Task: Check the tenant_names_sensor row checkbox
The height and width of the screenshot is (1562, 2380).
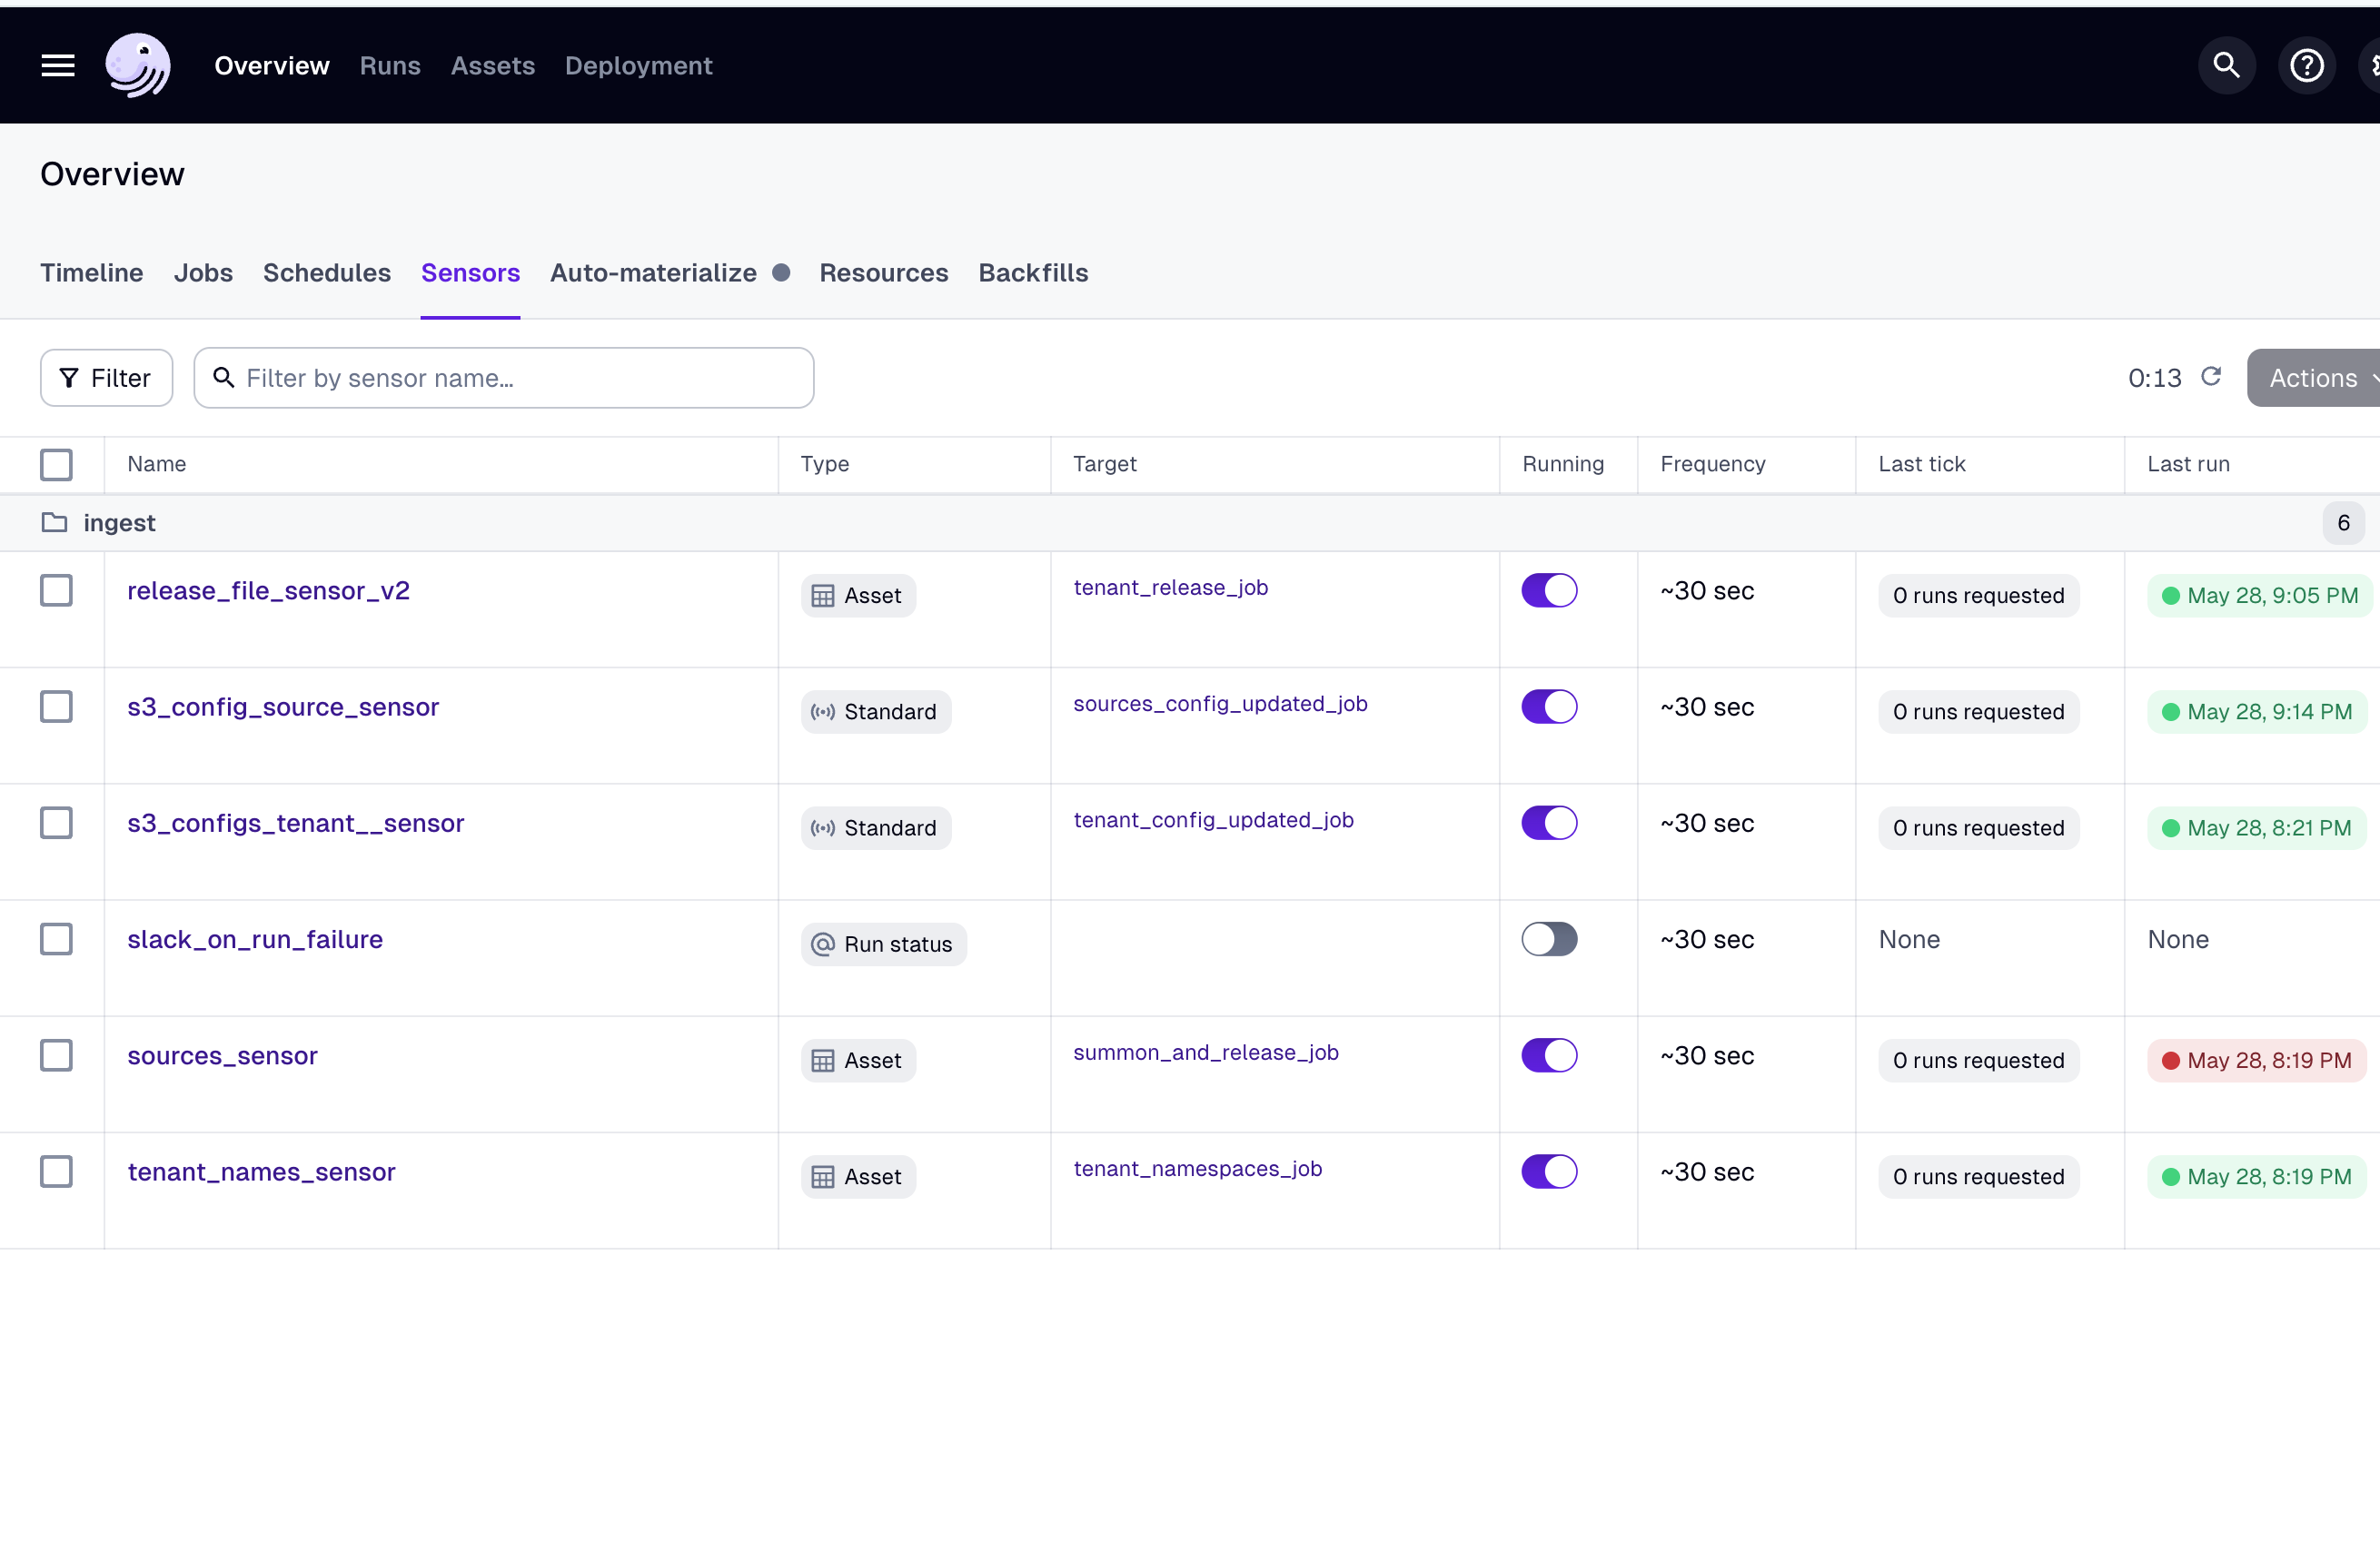Action: [x=56, y=1171]
